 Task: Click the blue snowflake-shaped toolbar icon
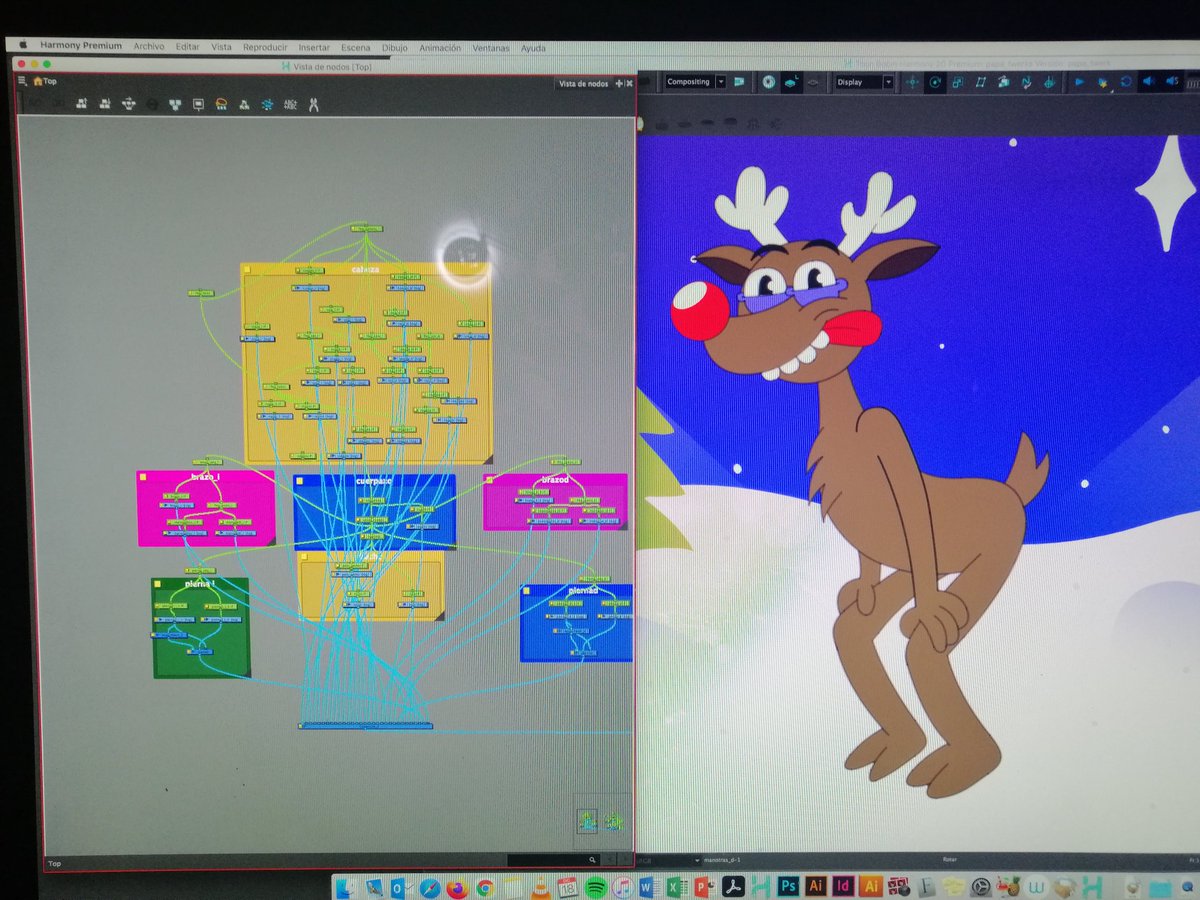click(x=267, y=103)
